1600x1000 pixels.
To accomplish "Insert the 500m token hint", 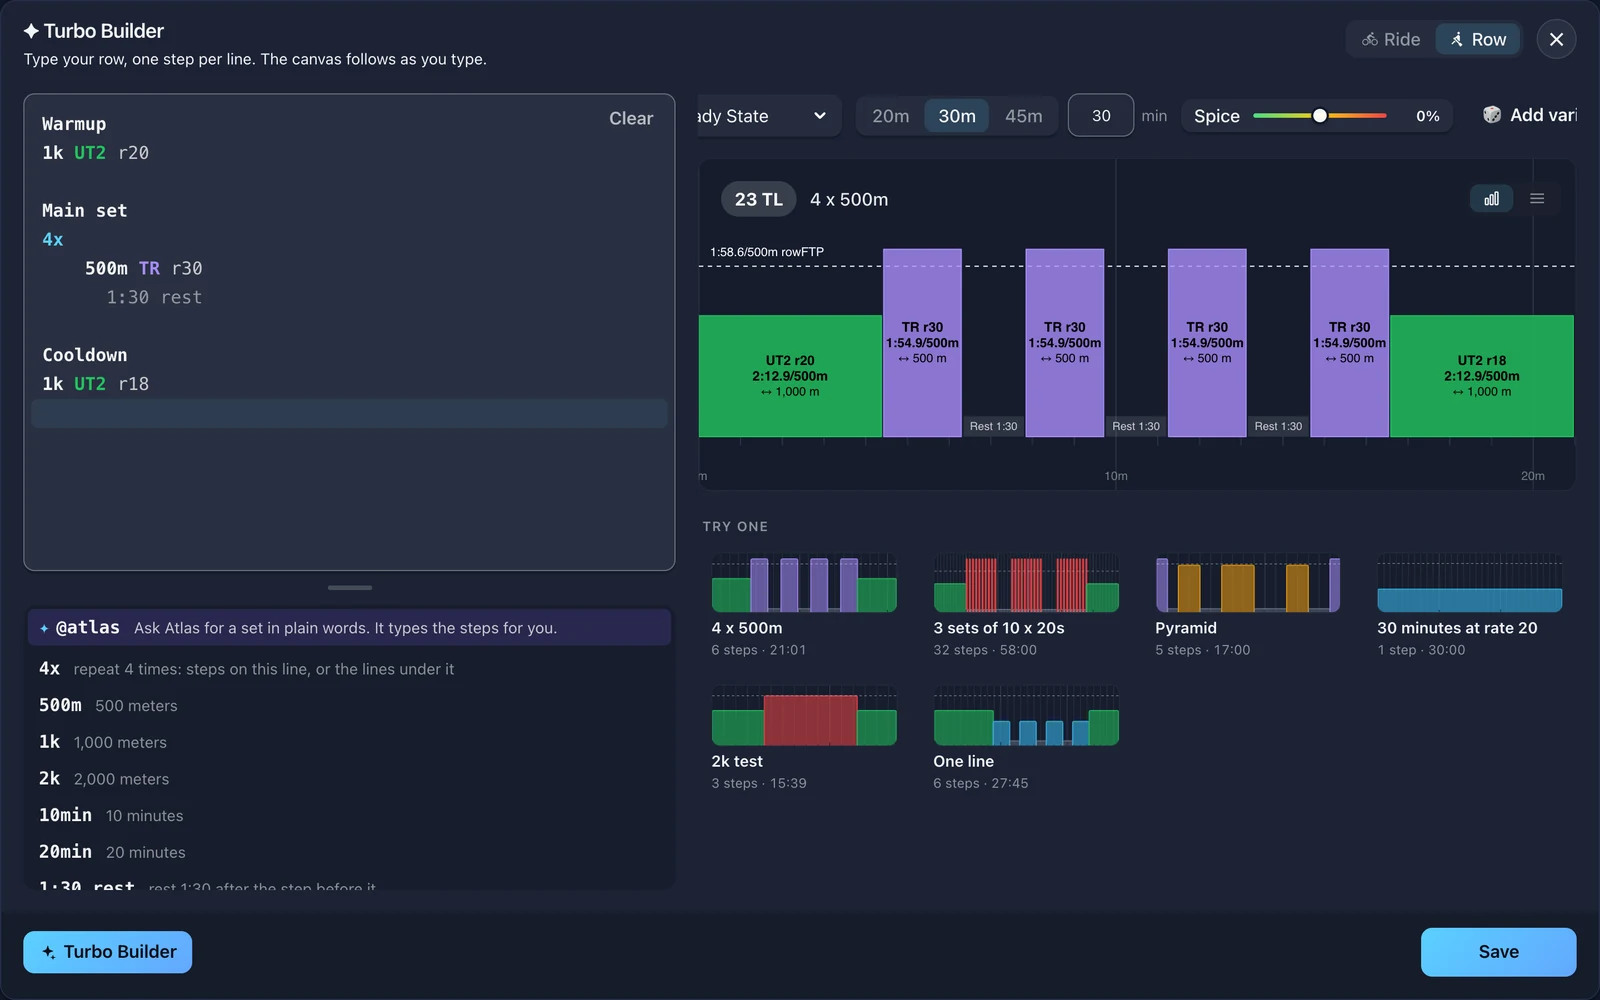I will tap(349, 705).
